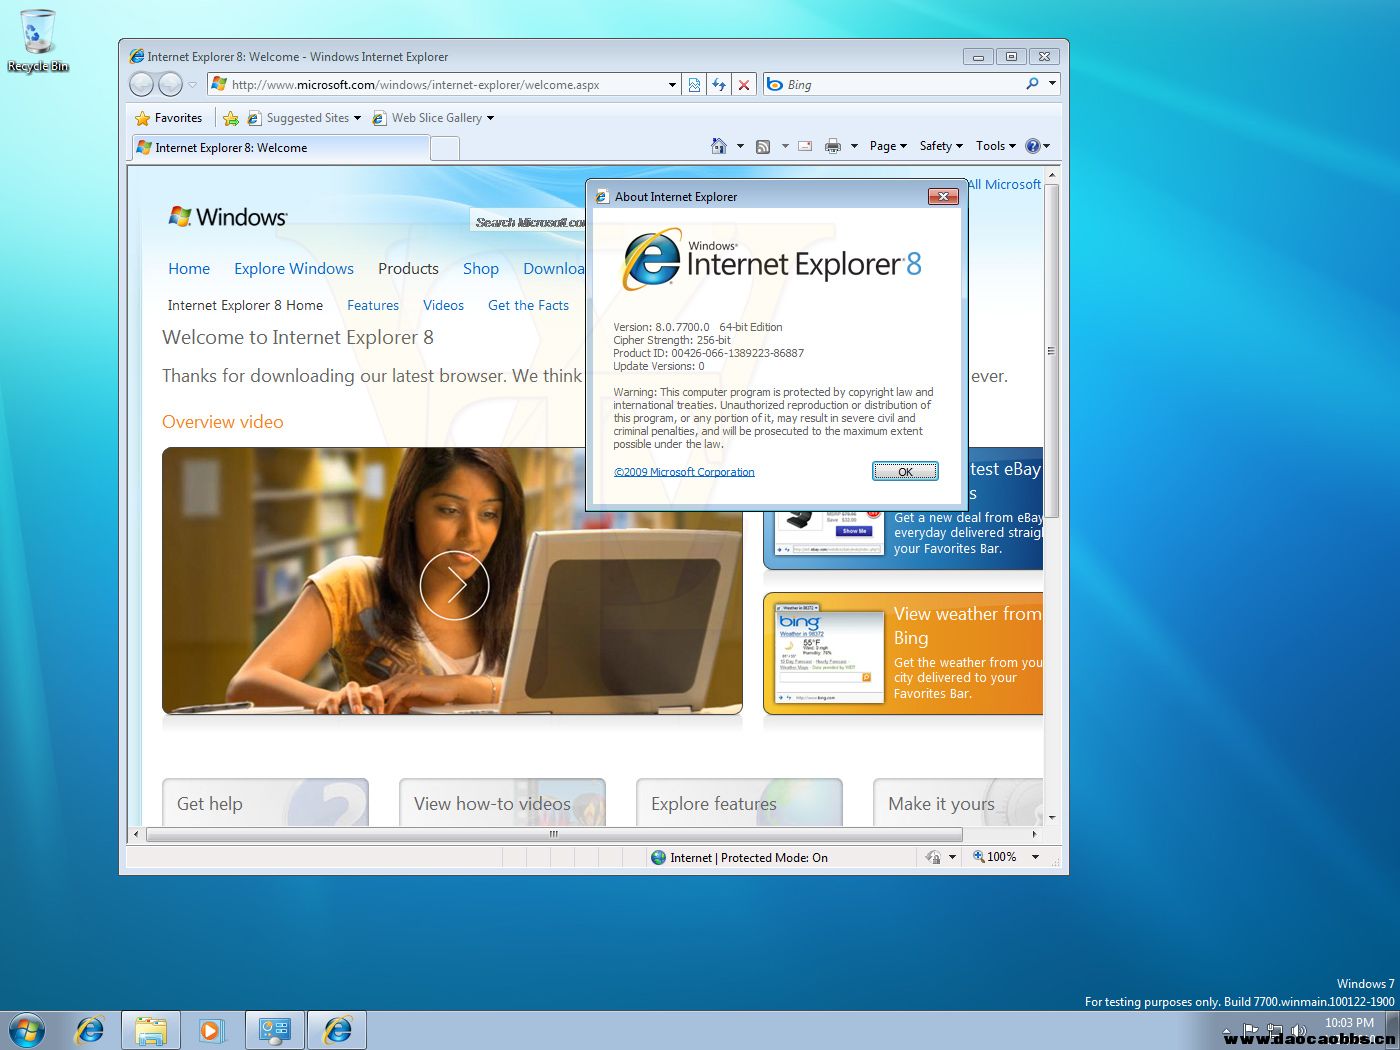Click the Refresh page icon
This screenshot has width=1400, height=1050.
(x=719, y=85)
